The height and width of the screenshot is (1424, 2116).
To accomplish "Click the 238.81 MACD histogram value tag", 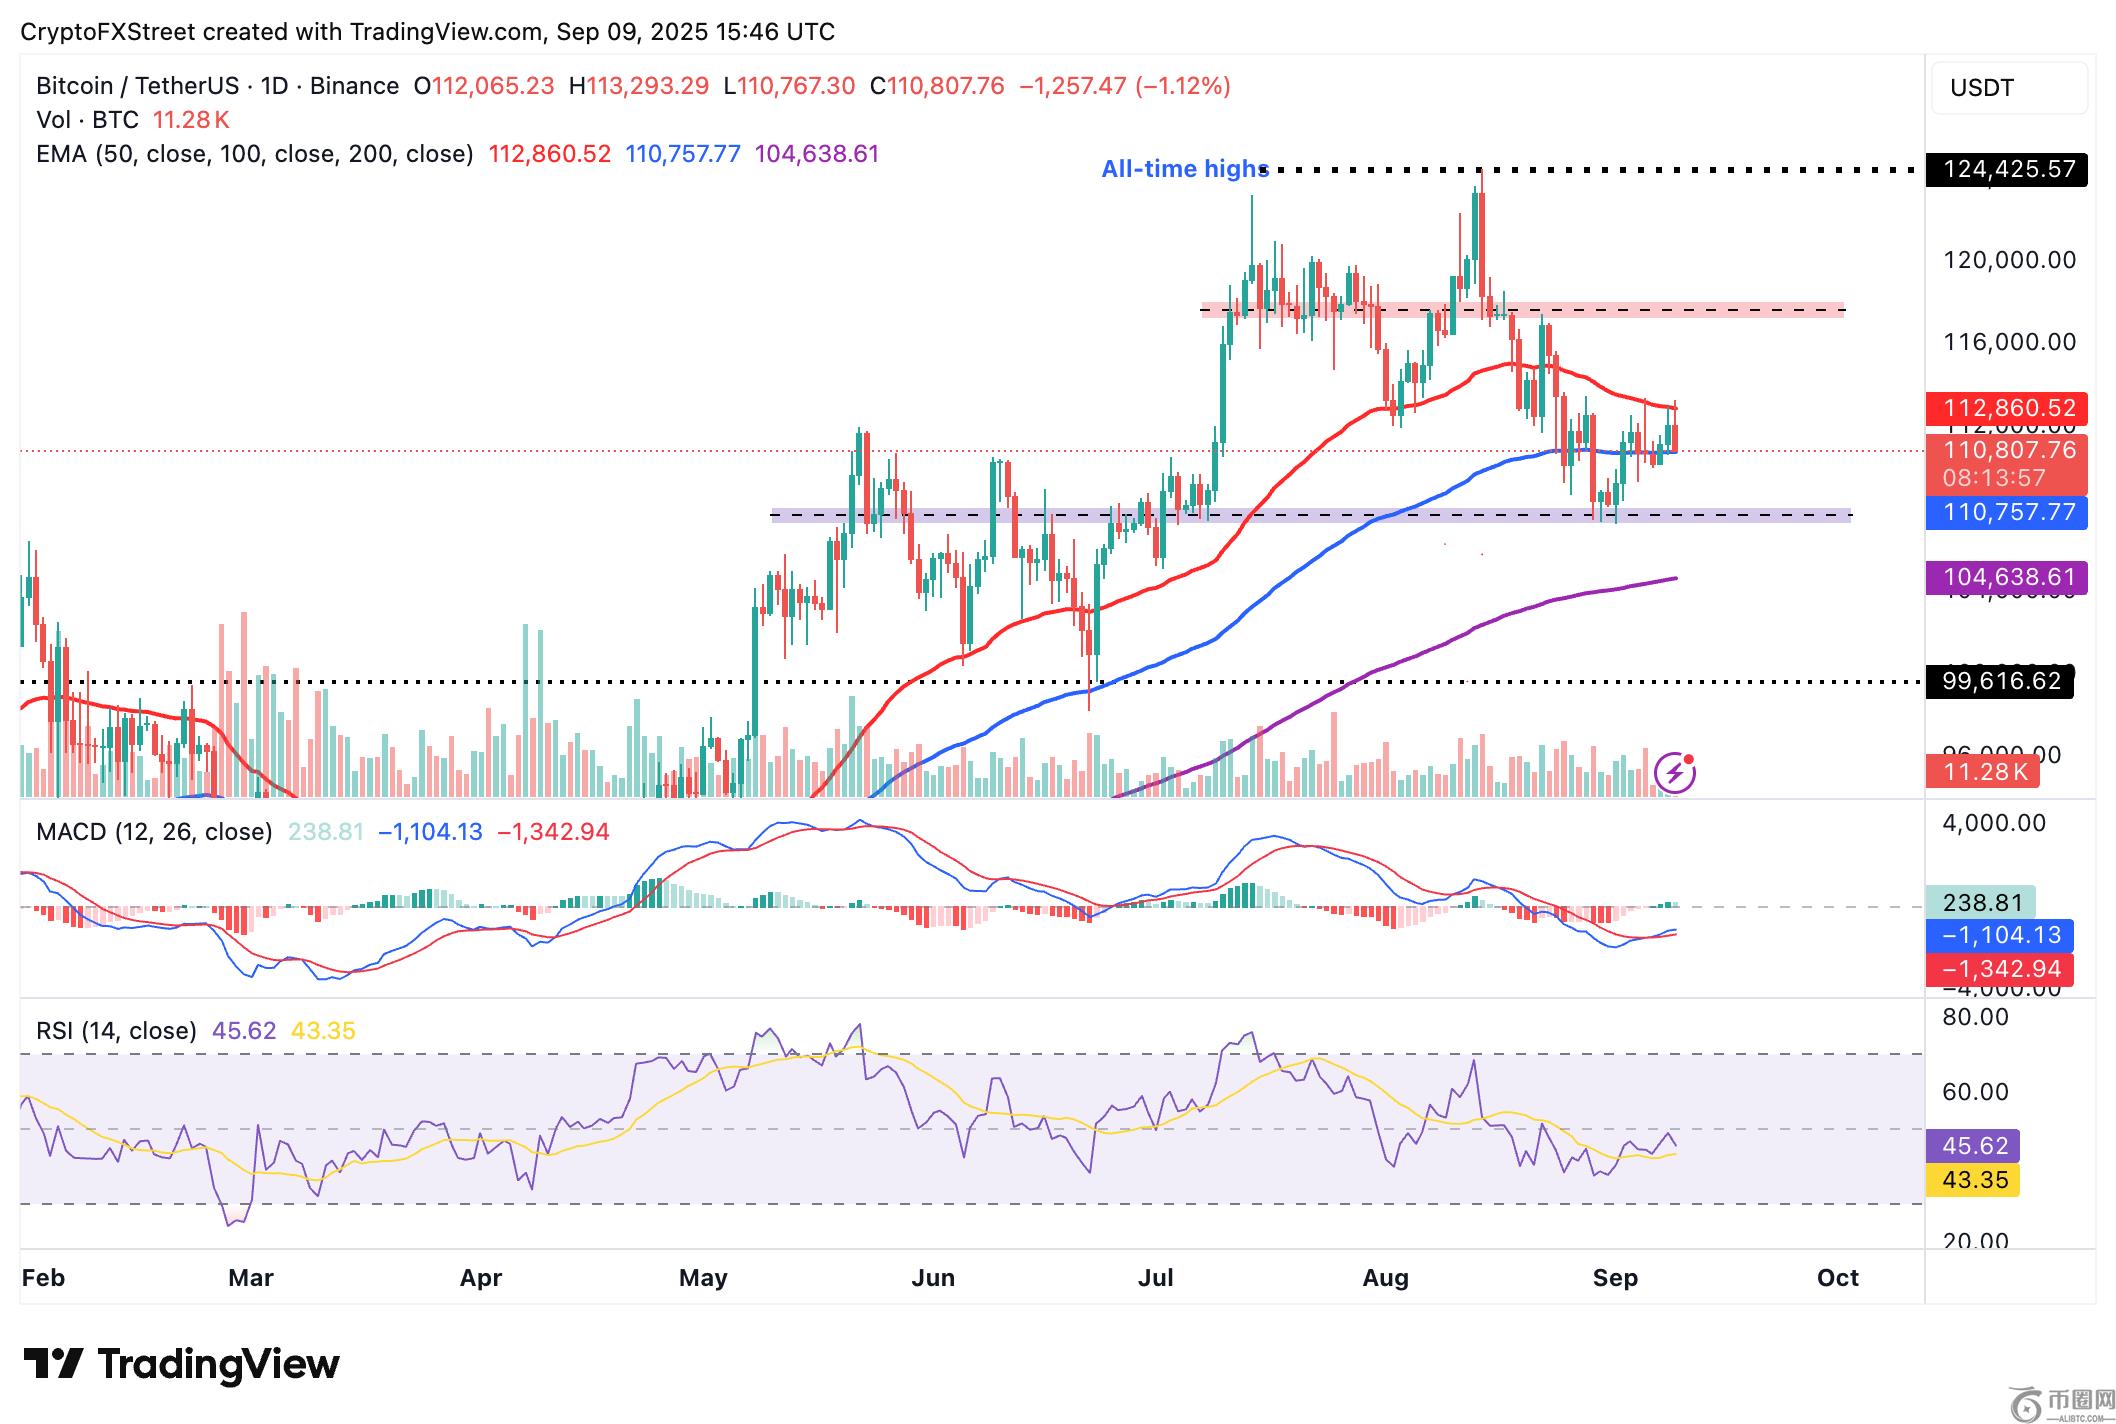I will pyautogui.click(x=1980, y=903).
